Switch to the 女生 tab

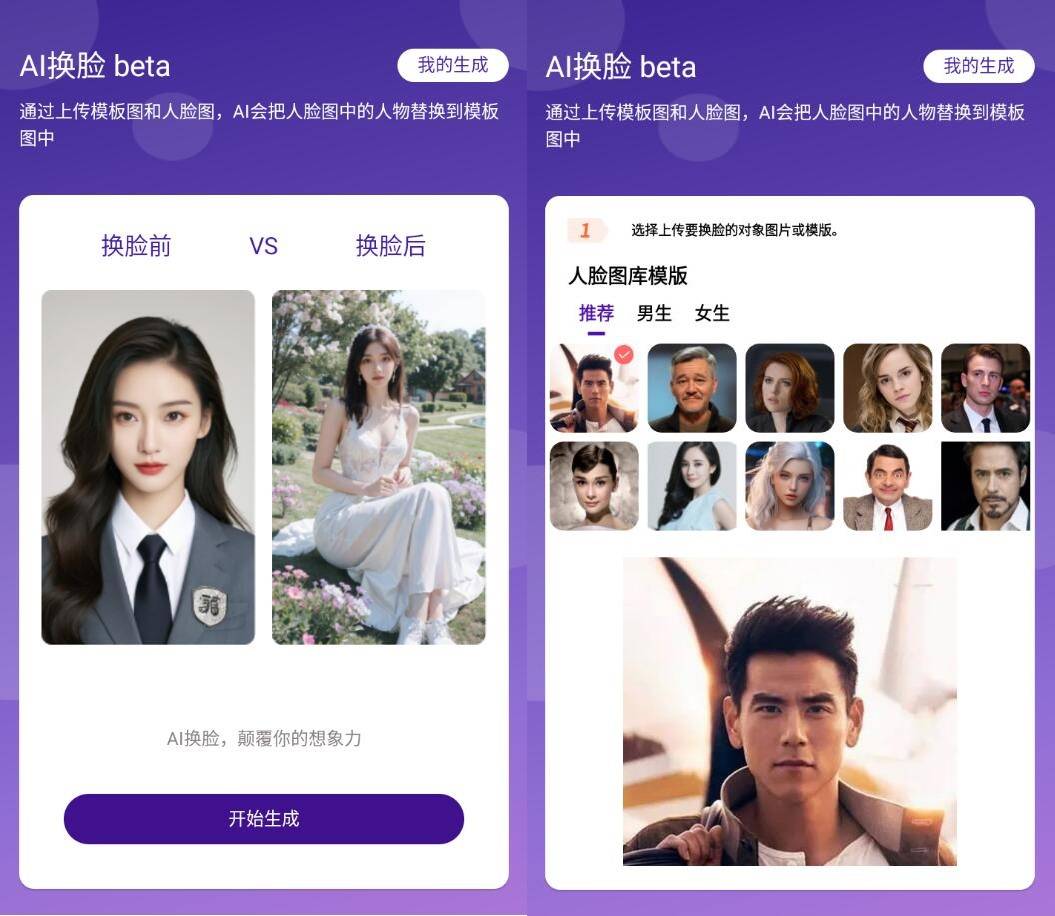click(712, 313)
